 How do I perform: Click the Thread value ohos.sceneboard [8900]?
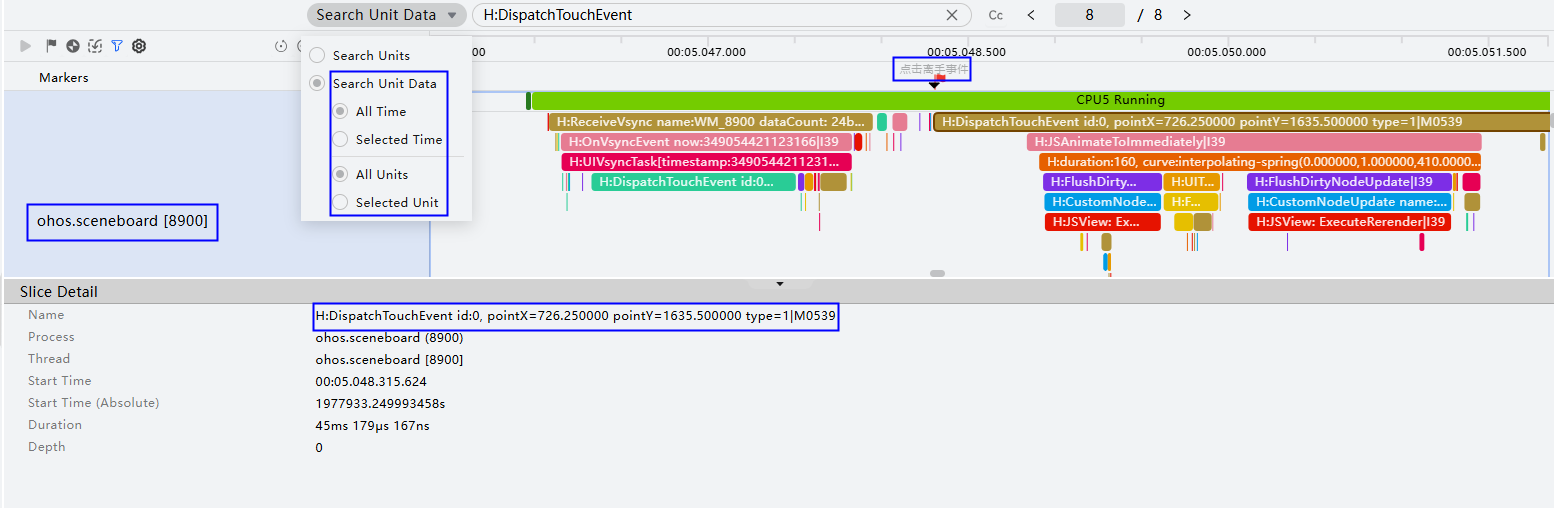389,359
